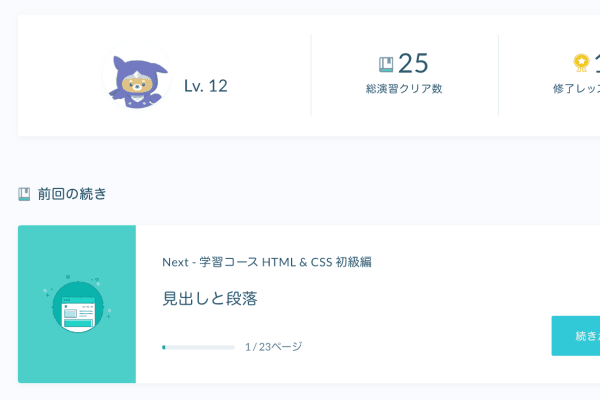Click the number beside the medal icon
Image resolution: width=600 pixels, height=400 pixels.
595,63
